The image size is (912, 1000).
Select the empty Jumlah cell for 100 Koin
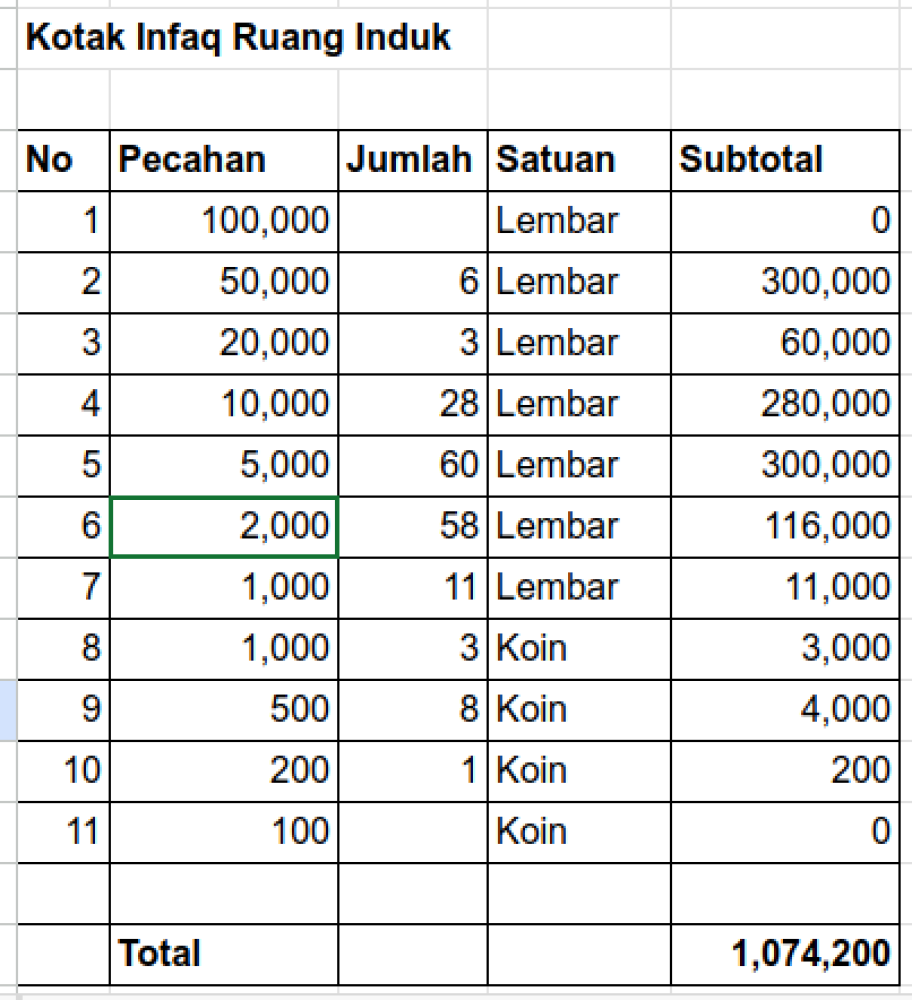pos(413,831)
